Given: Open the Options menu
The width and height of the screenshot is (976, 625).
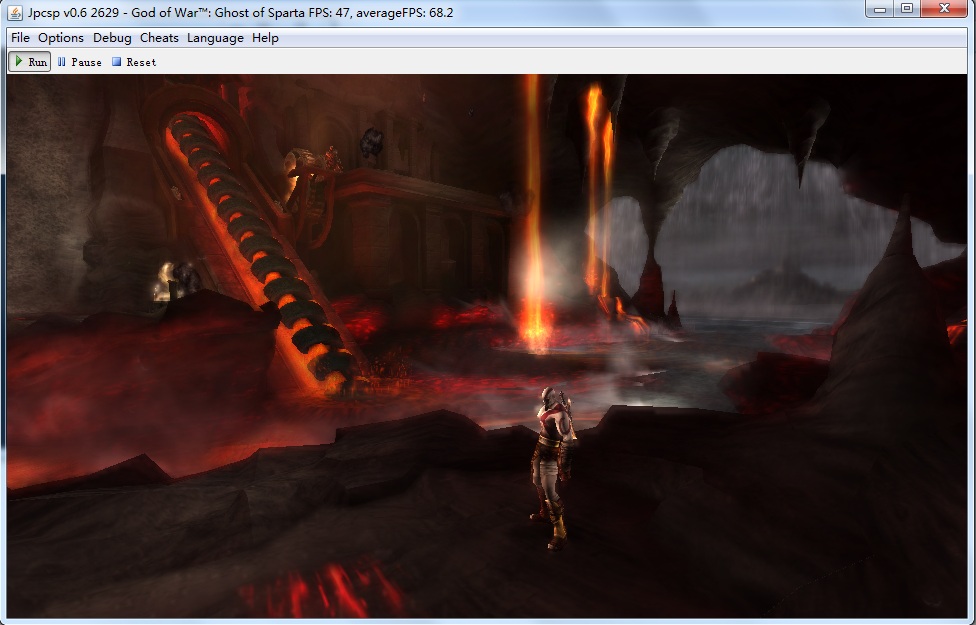Looking at the screenshot, I should tap(61, 38).
